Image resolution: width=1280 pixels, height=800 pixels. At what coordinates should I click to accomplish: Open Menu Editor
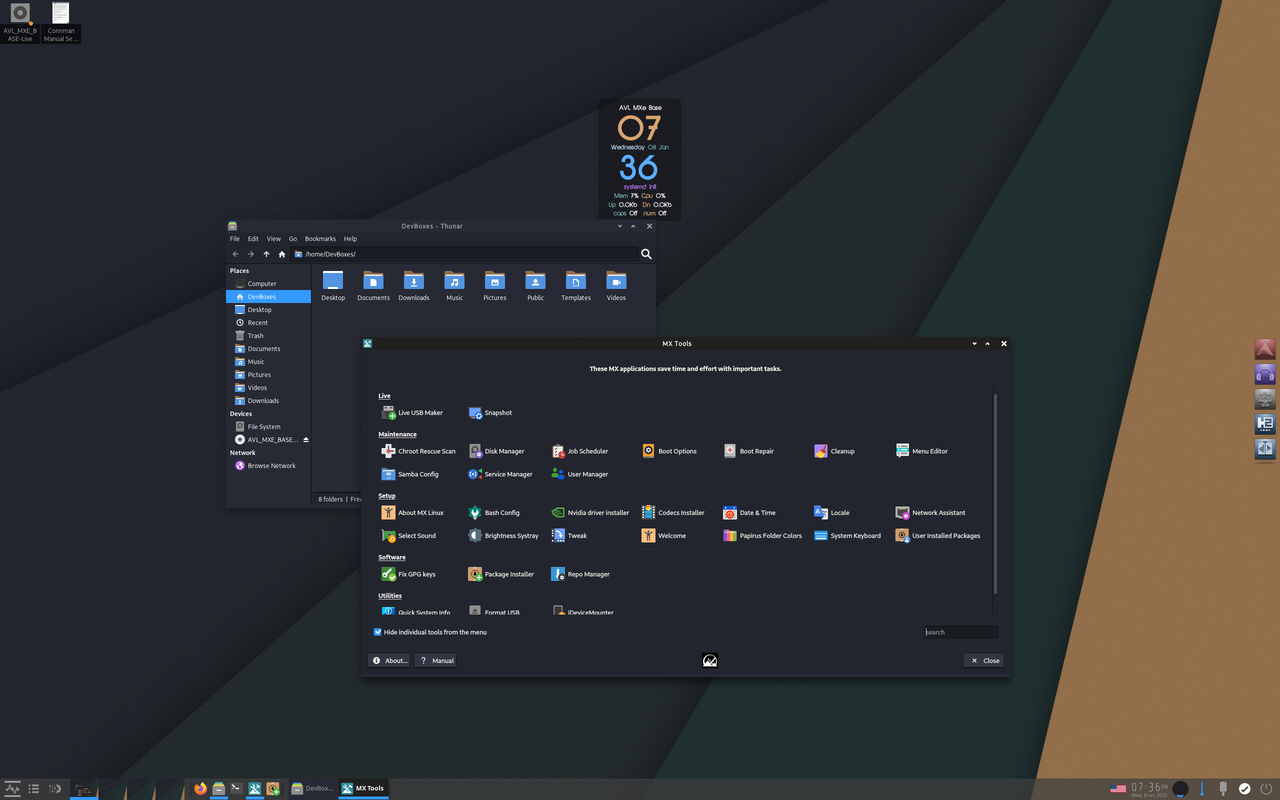(921, 451)
